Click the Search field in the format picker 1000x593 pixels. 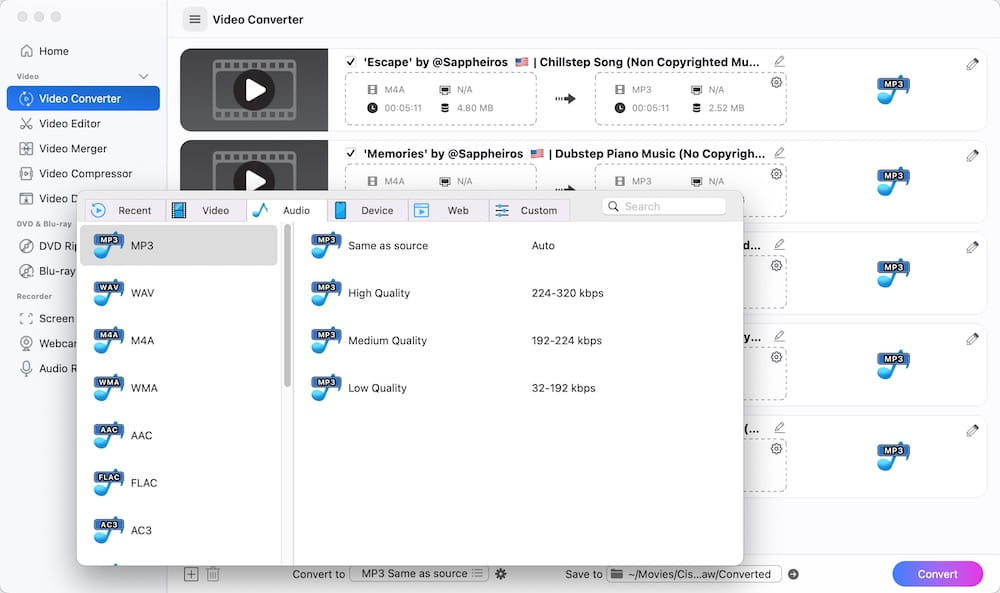(664, 207)
